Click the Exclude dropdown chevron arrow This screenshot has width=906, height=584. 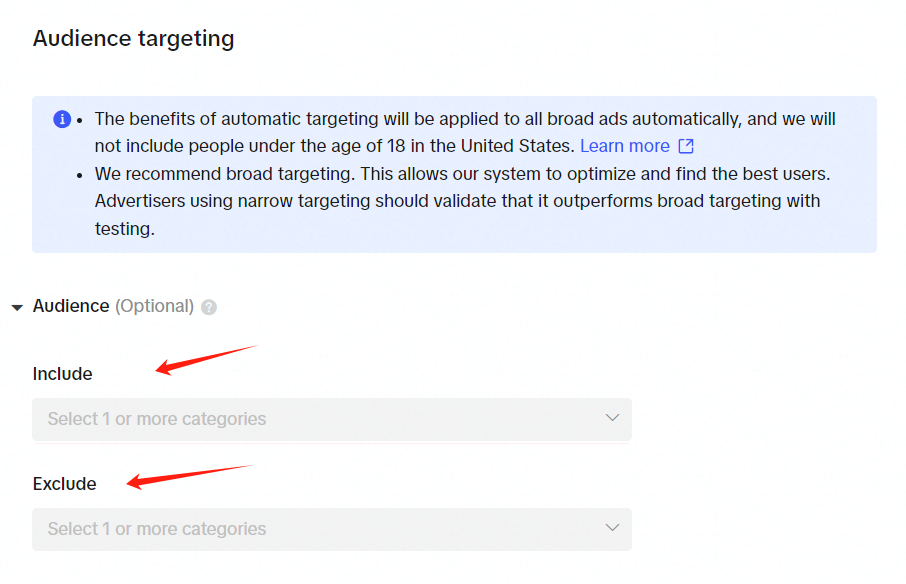[x=612, y=527]
